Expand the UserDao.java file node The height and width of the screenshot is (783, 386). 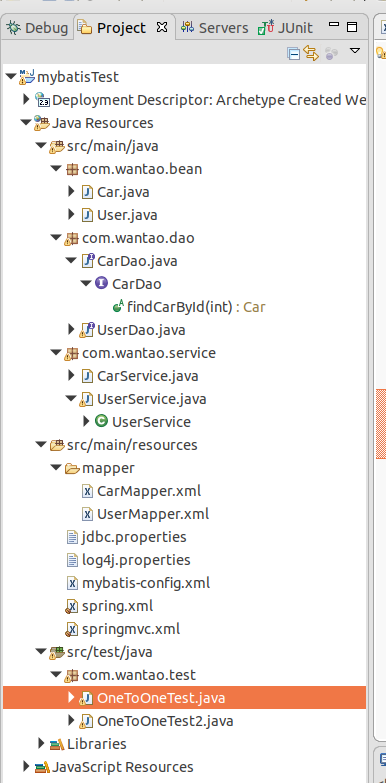click(x=71, y=329)
